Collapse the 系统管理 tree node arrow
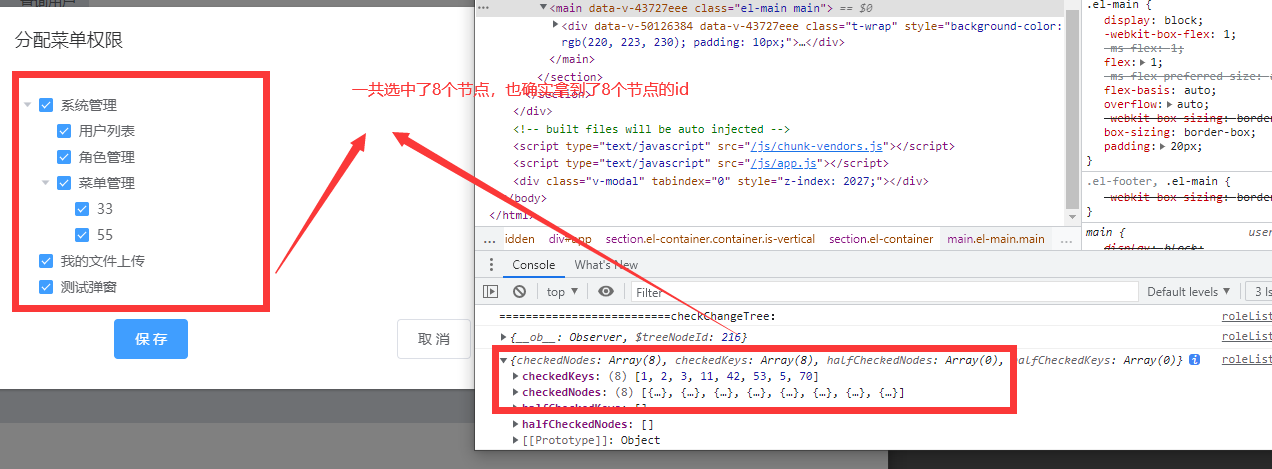 point(28,105)
